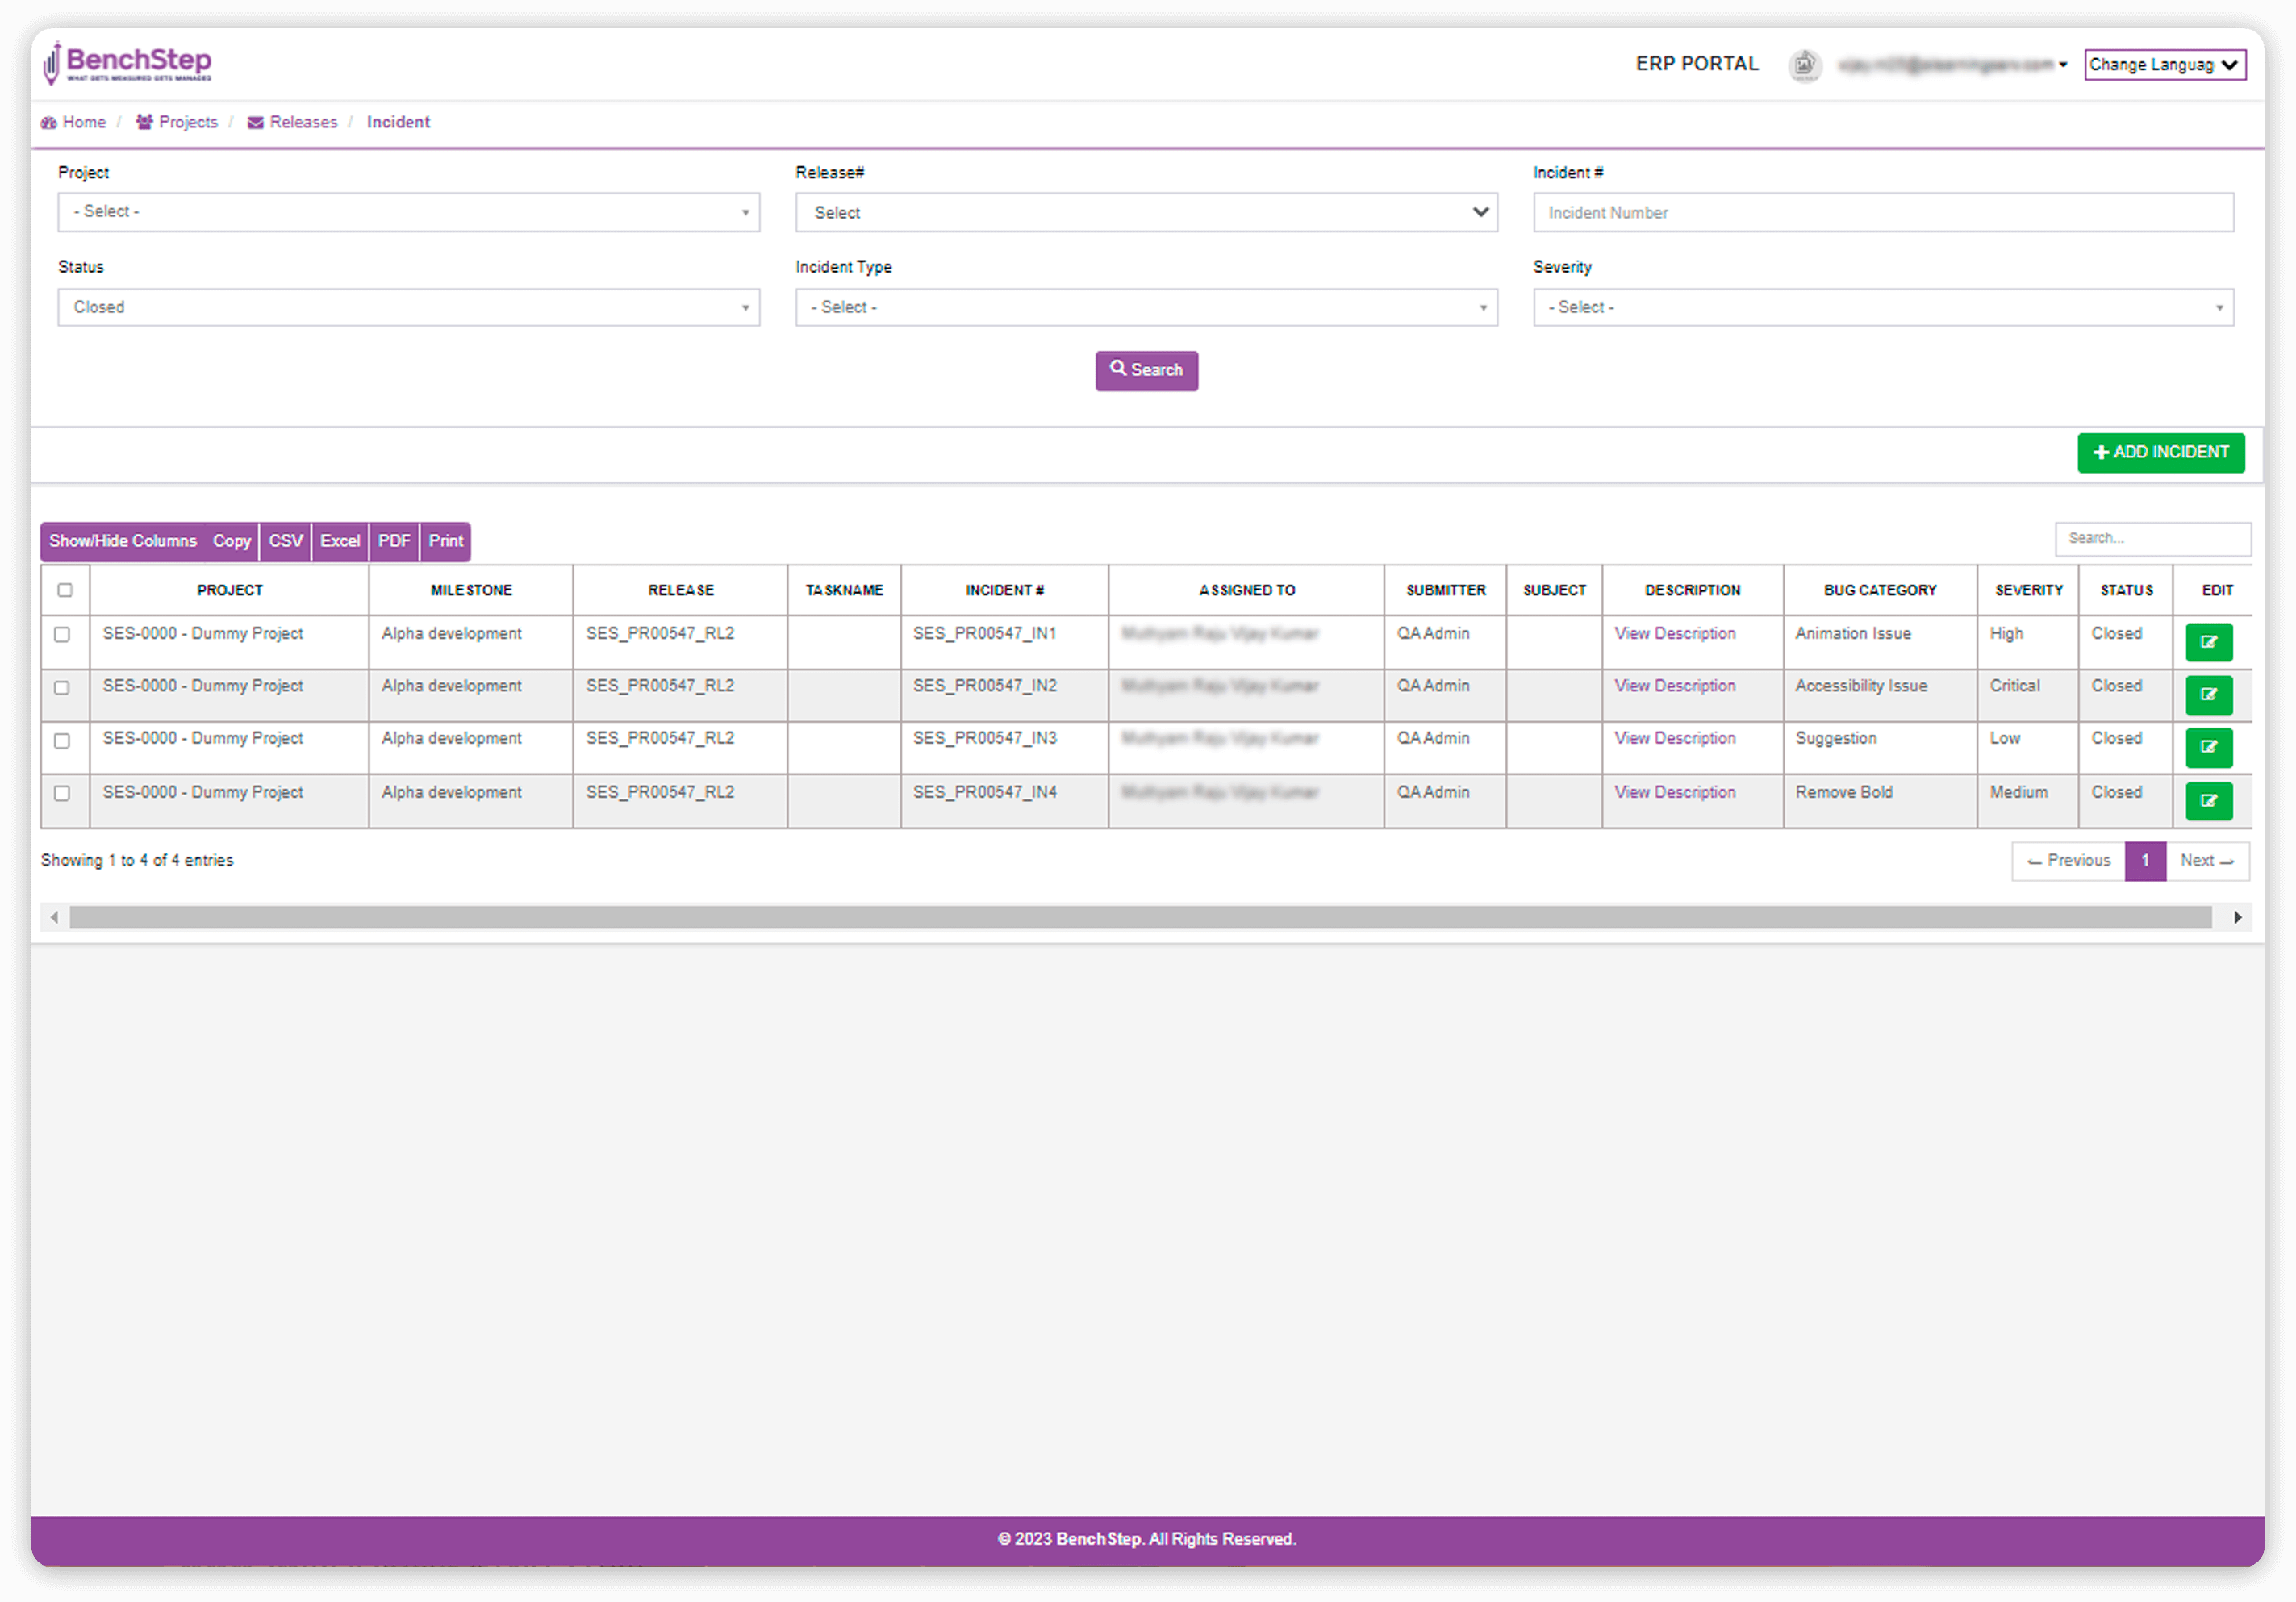Click the left arrow of horizontal scrollbar
Image resolution: width=2296 pixels, height=1602 pixels.
(55, 917)
